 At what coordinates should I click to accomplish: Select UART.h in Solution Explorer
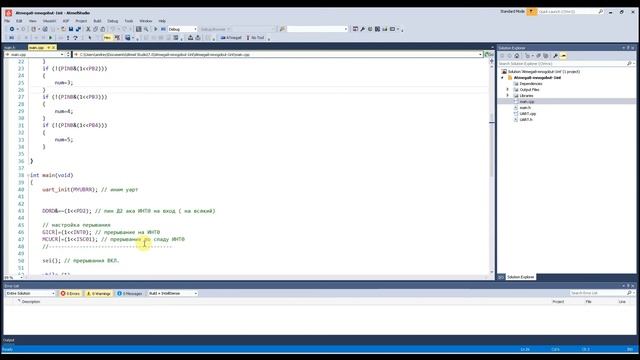[x=526, y=120]
